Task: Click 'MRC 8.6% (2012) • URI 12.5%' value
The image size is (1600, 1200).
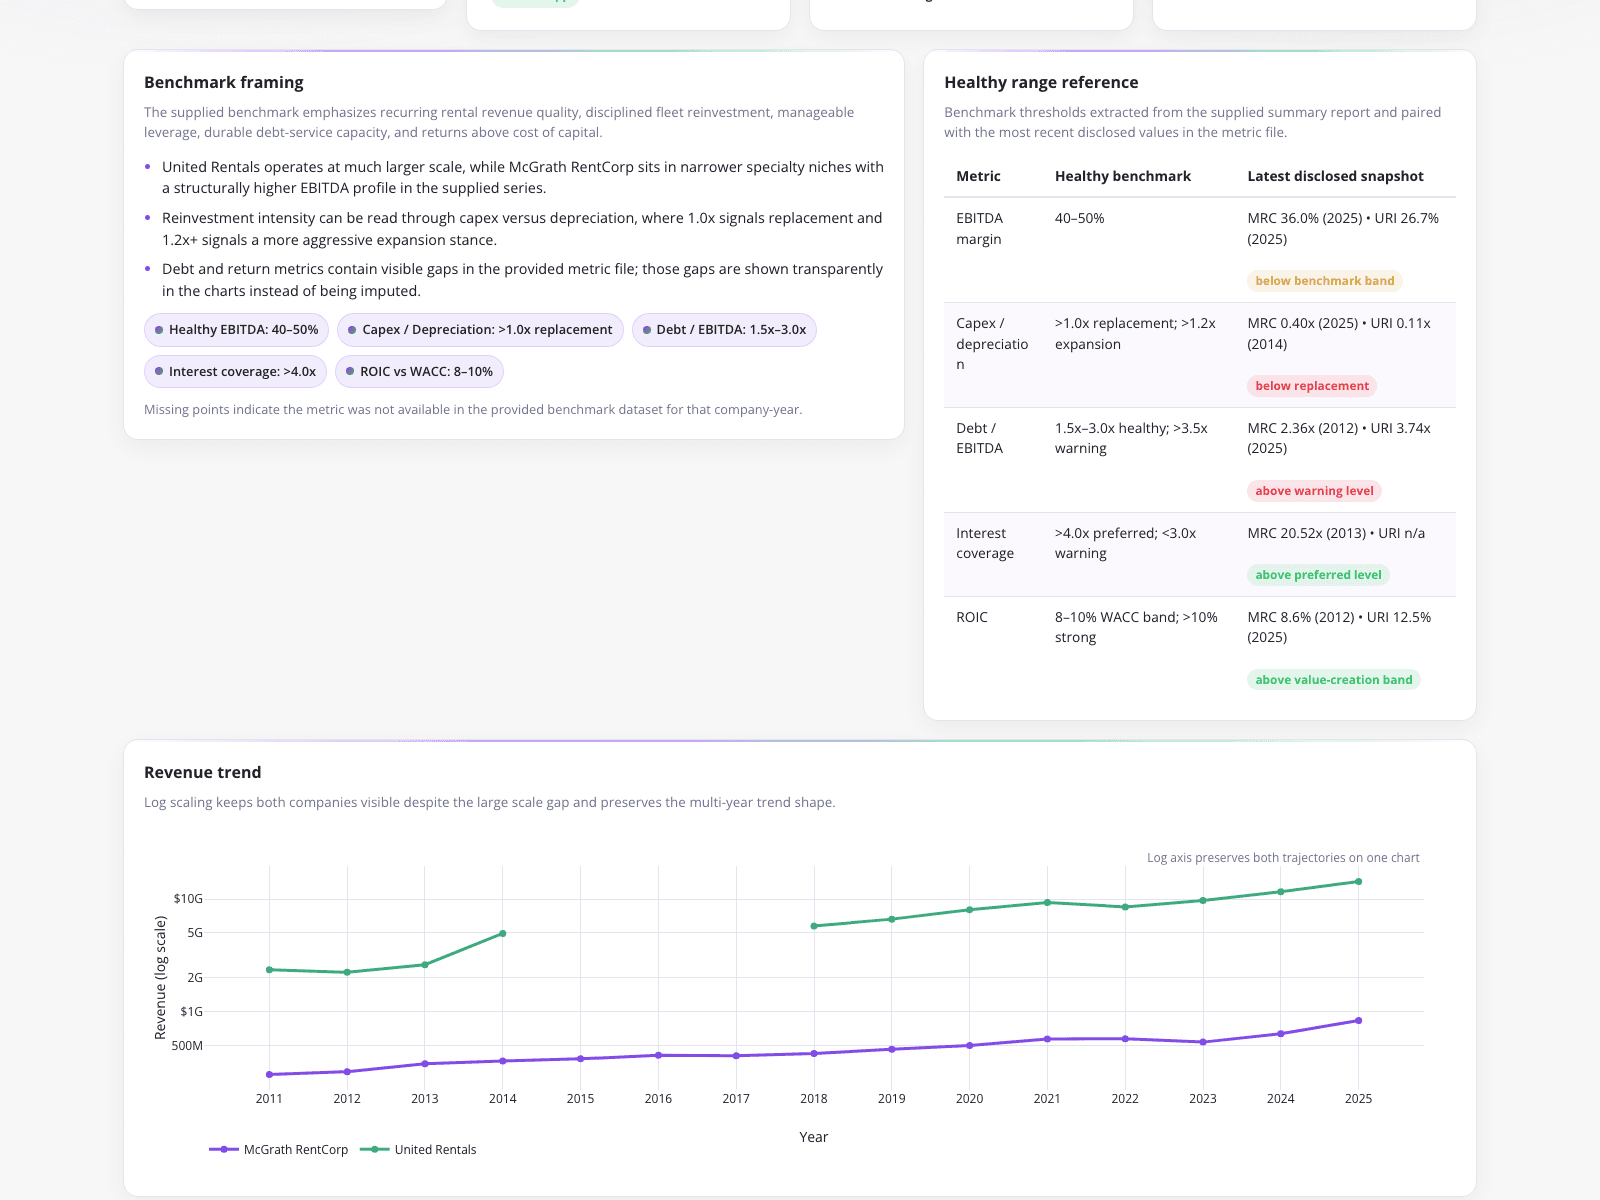Action: tap(1339, 627)
